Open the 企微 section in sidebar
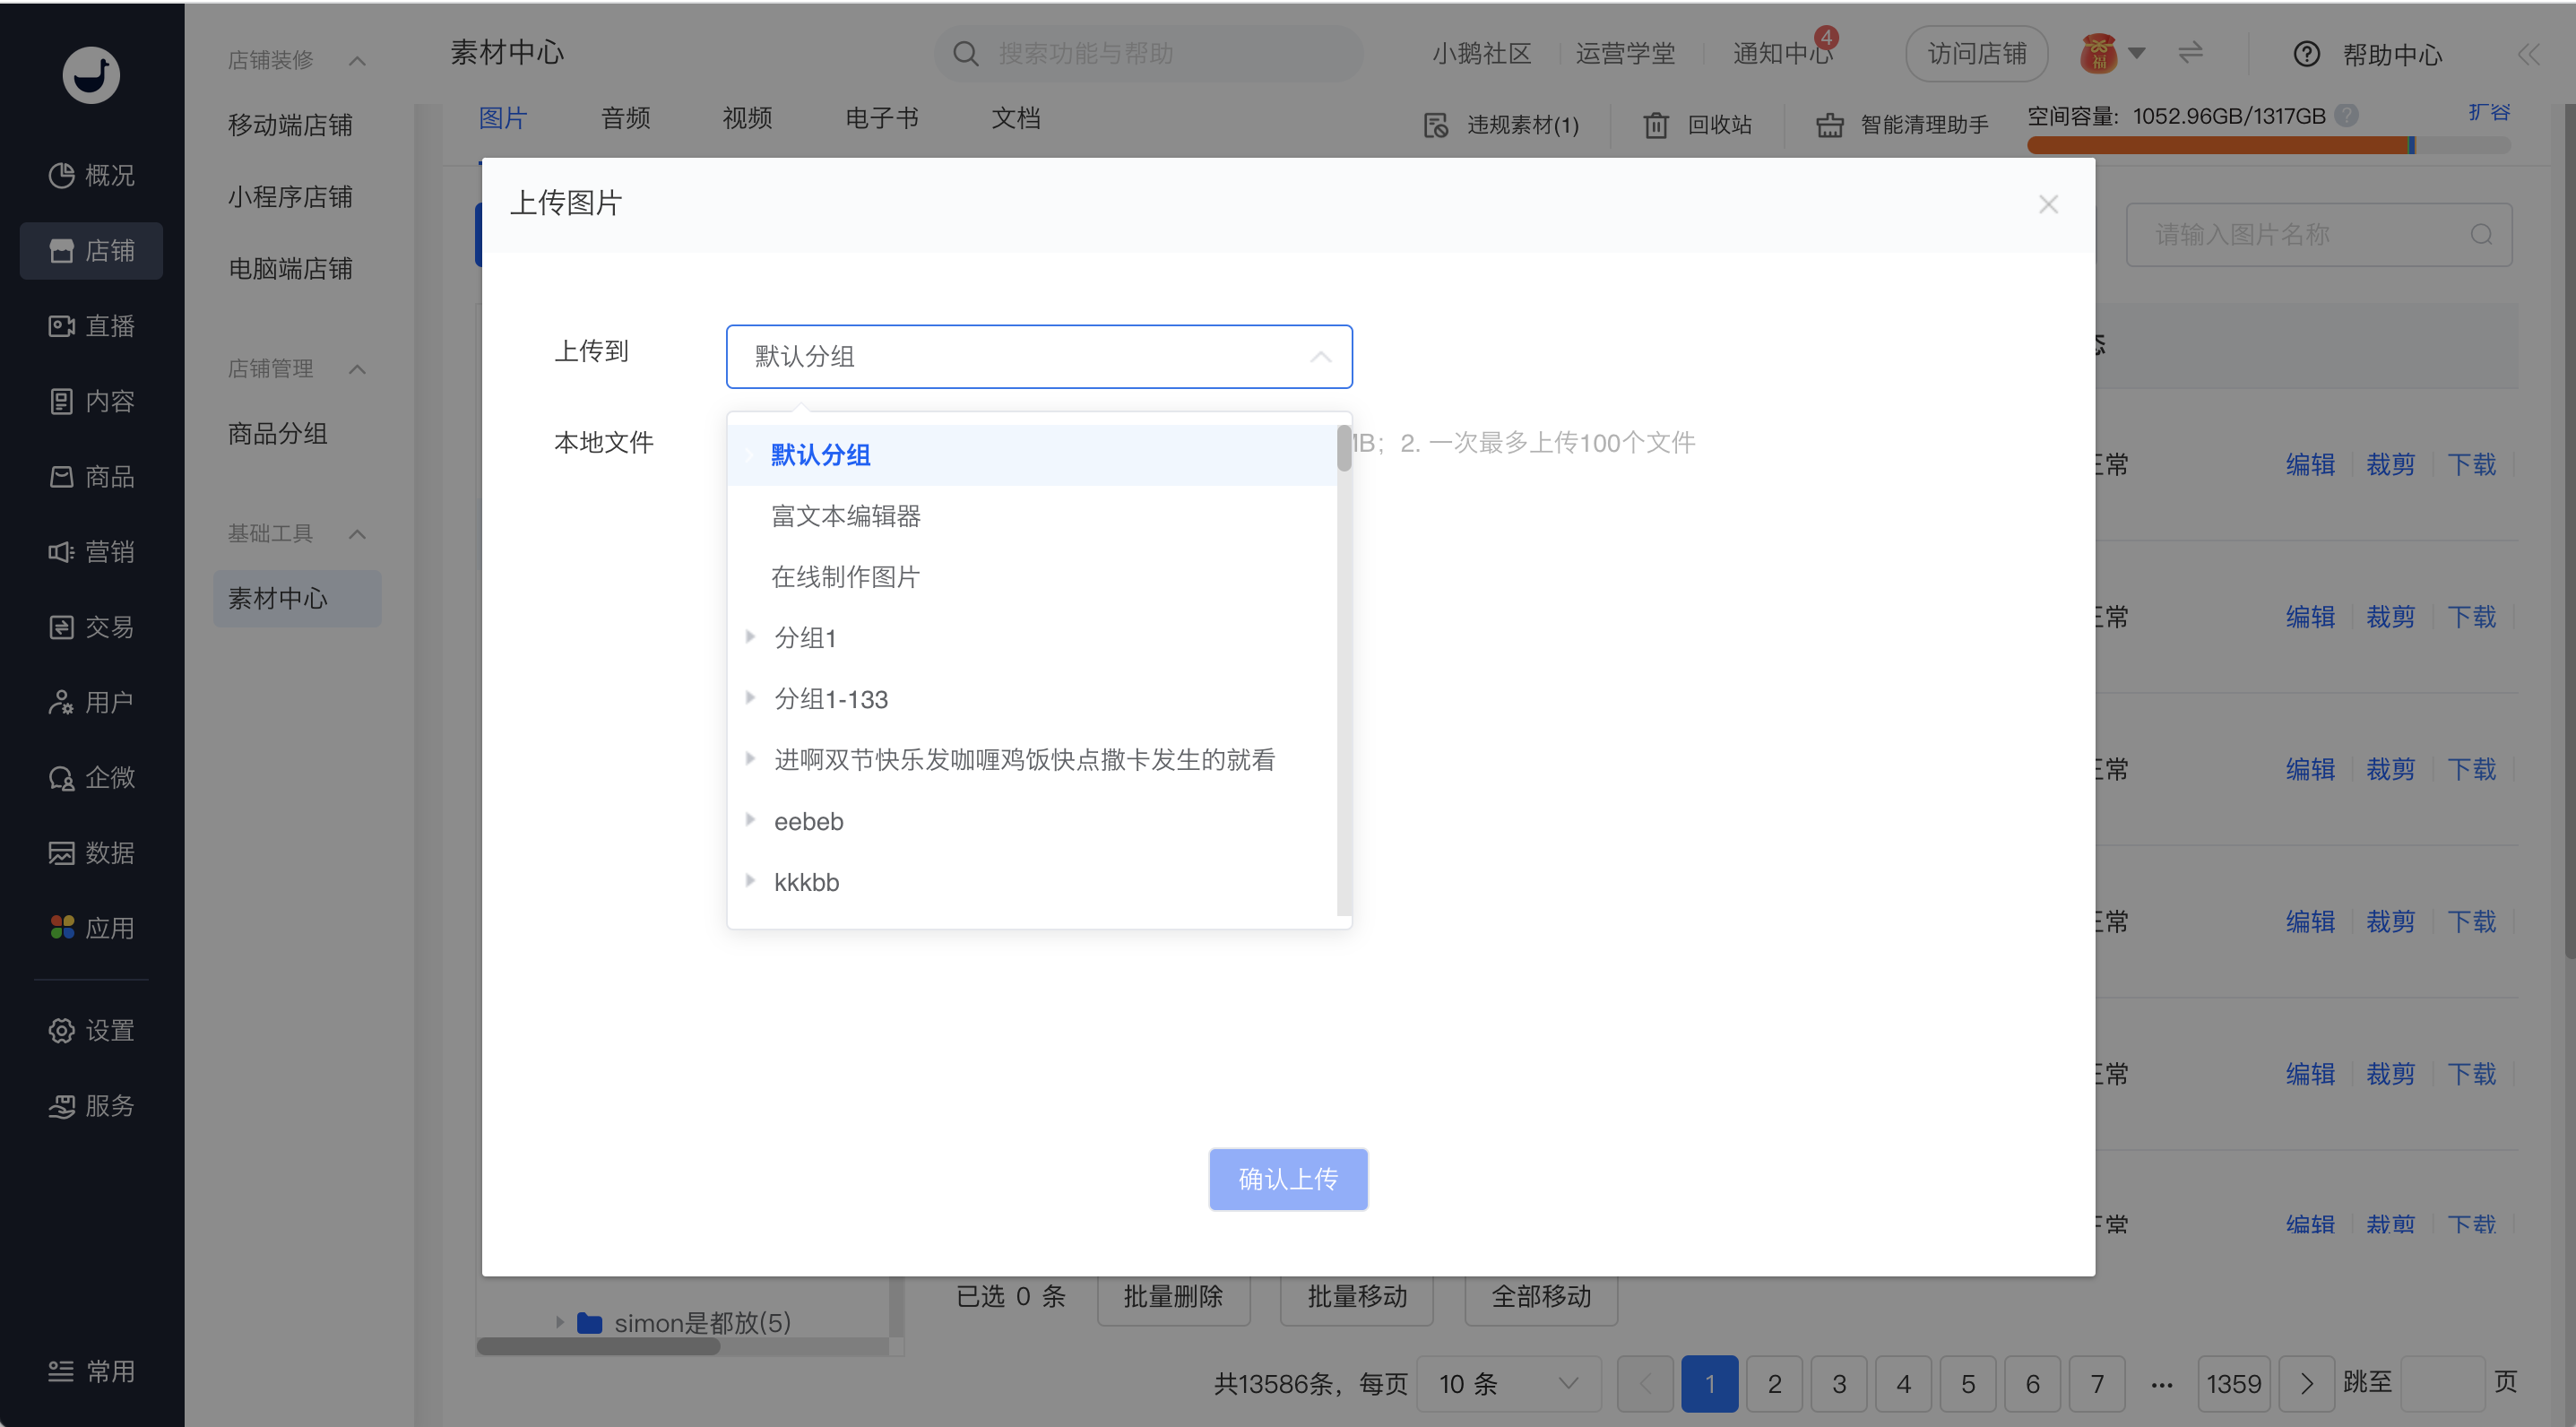 pos(91,777)
